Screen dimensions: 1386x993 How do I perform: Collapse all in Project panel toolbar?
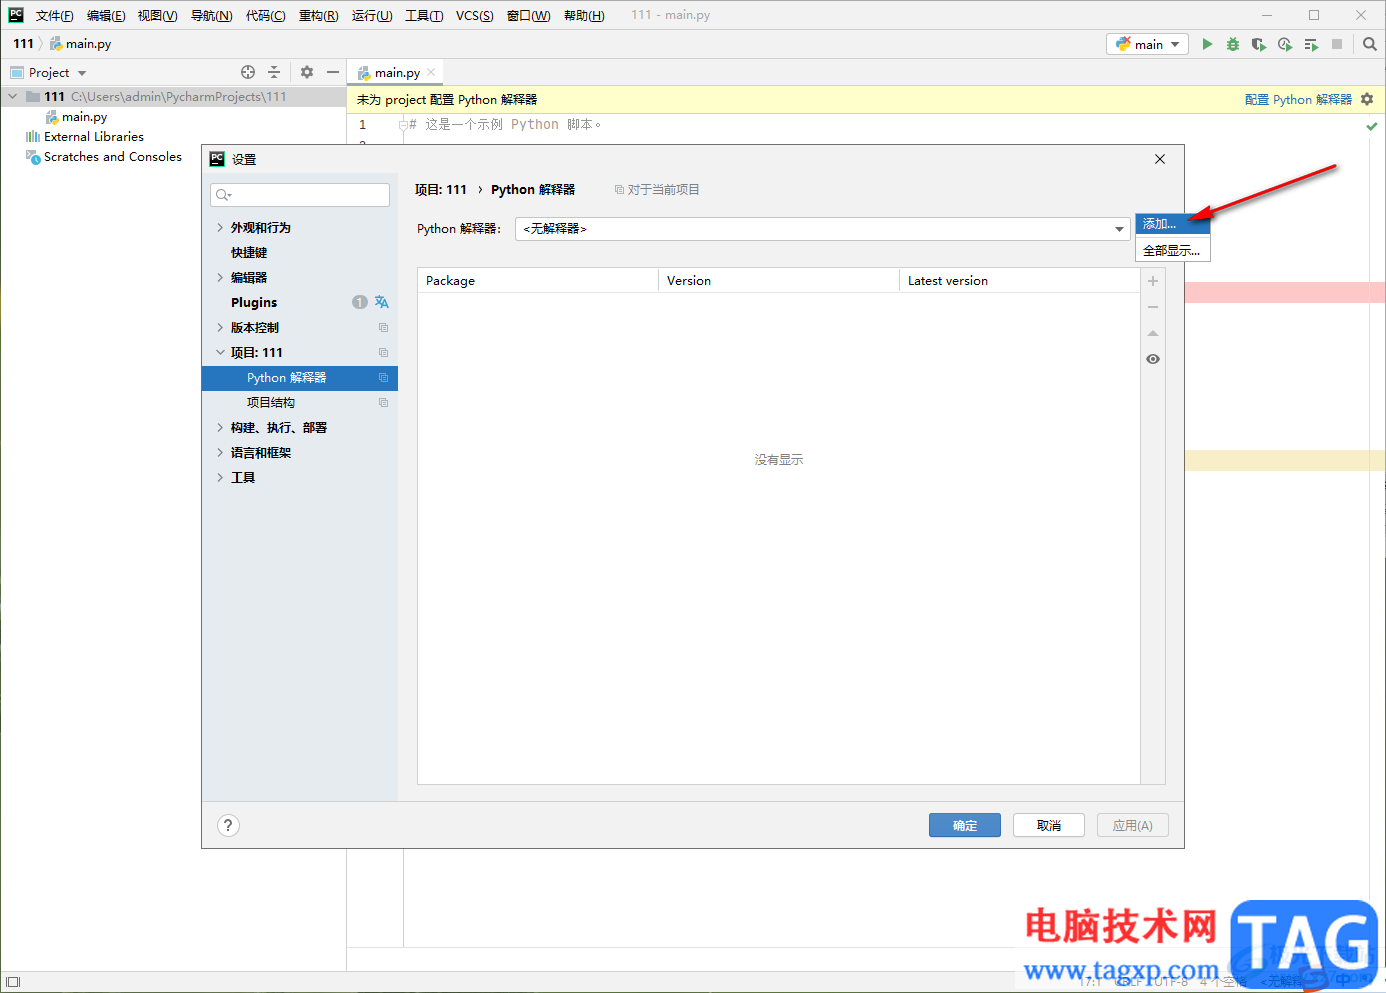pos(274,72)
